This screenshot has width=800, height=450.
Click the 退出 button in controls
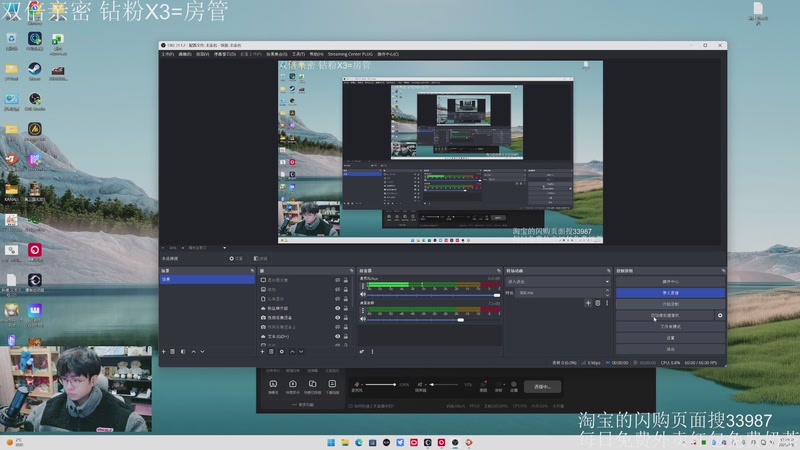(670, 349)
